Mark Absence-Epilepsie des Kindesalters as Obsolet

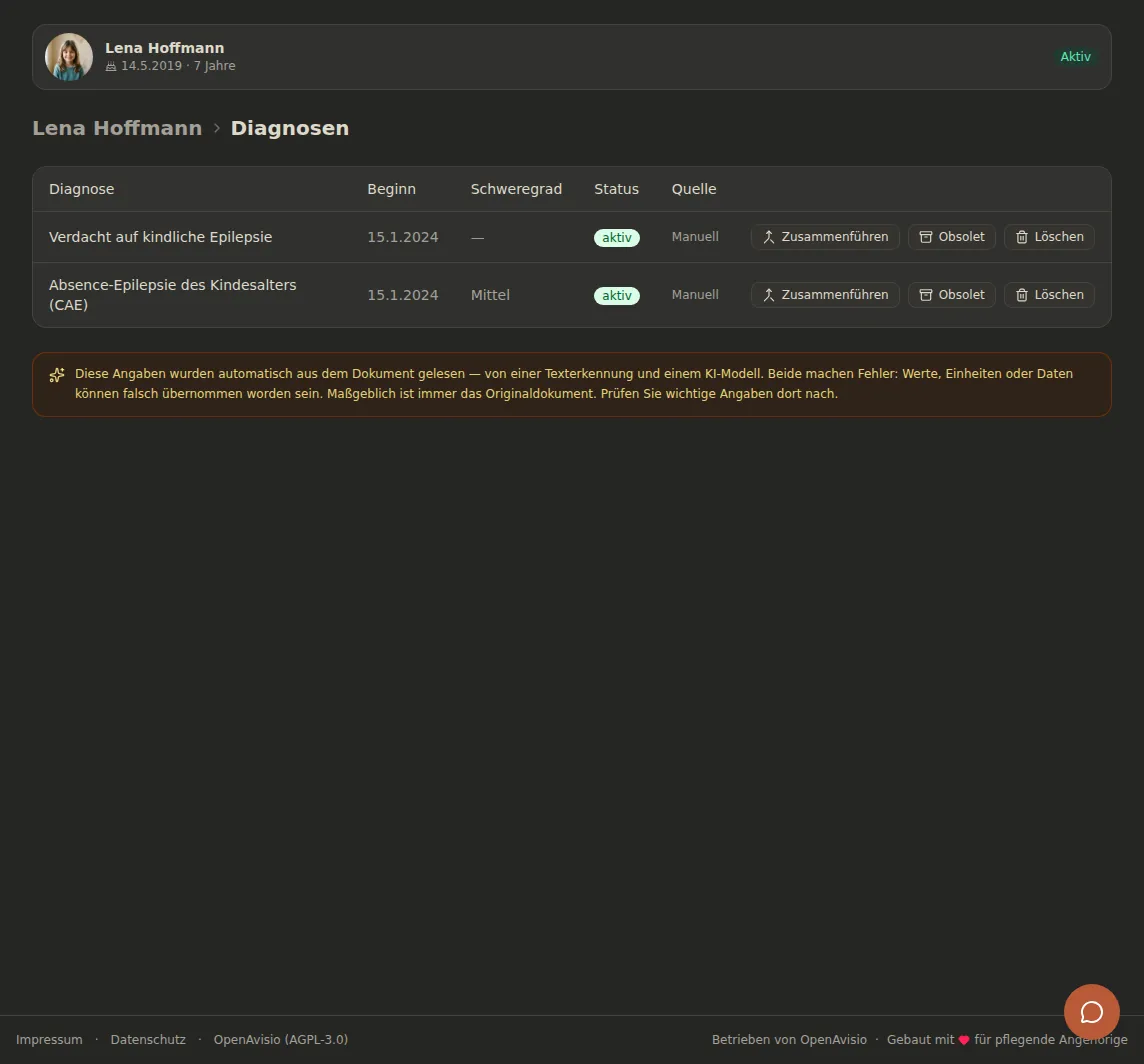click(x=951, y=295)
